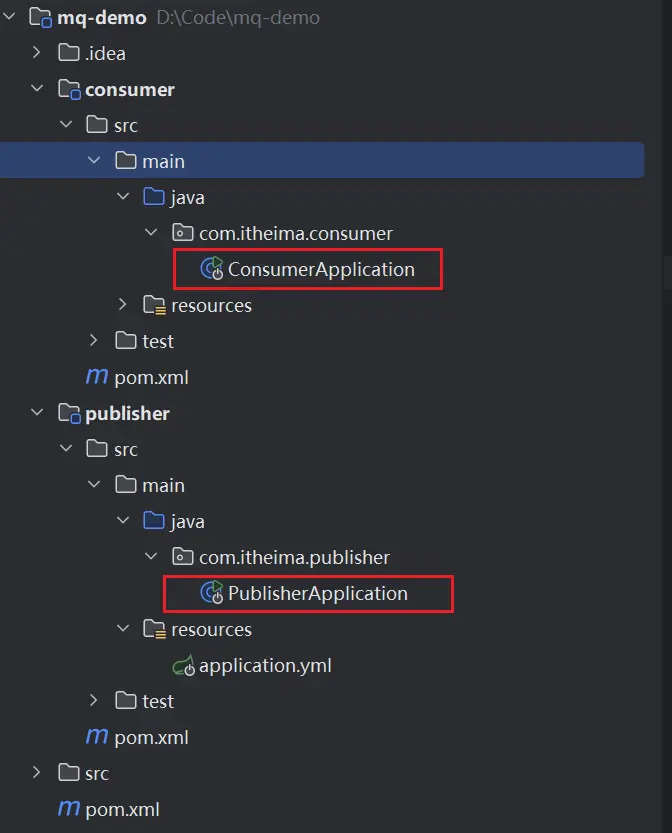672x833 pixels.
Task: Expand the root-level src folder at bottom
Action: 37,773
